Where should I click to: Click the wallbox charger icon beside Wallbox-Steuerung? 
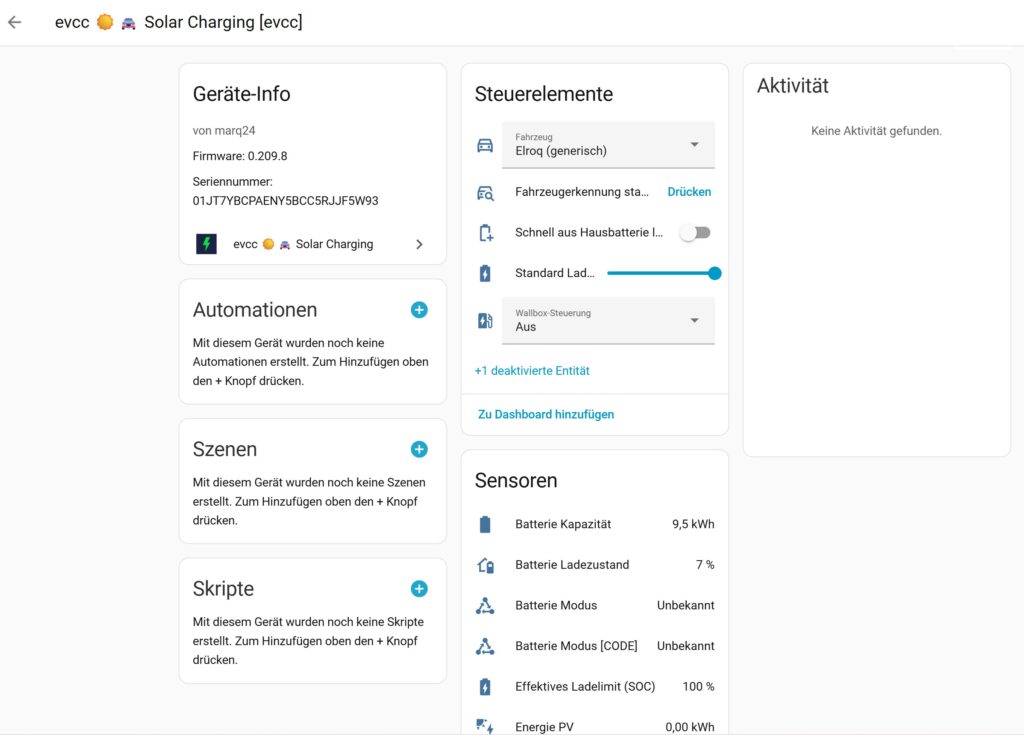(x=485, y=320)
